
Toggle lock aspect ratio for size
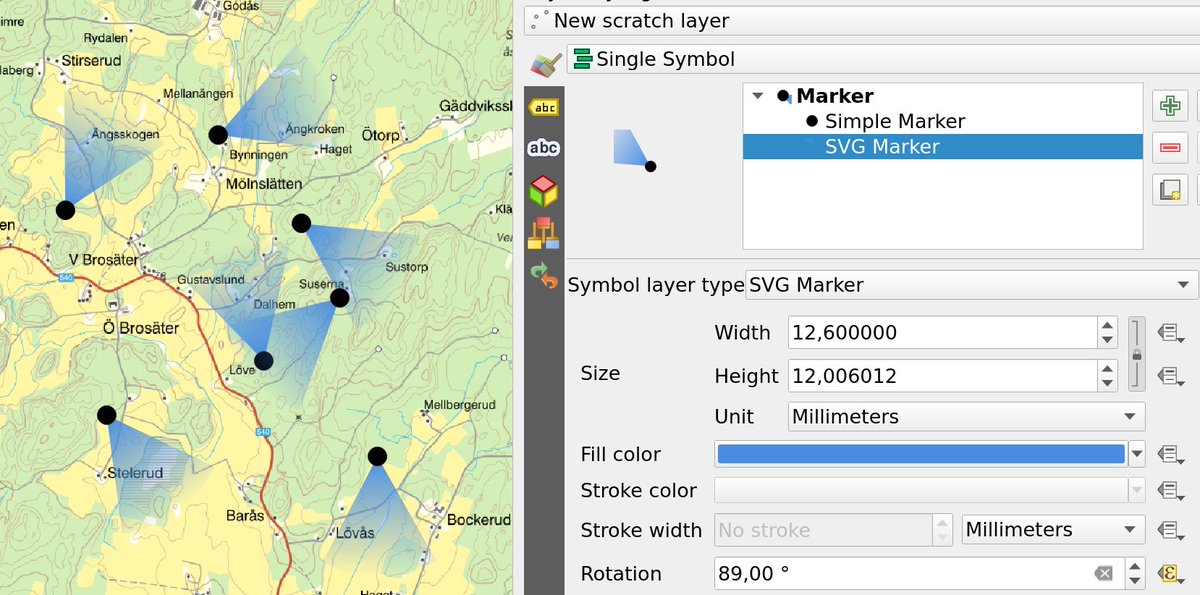pos(1137,354)
